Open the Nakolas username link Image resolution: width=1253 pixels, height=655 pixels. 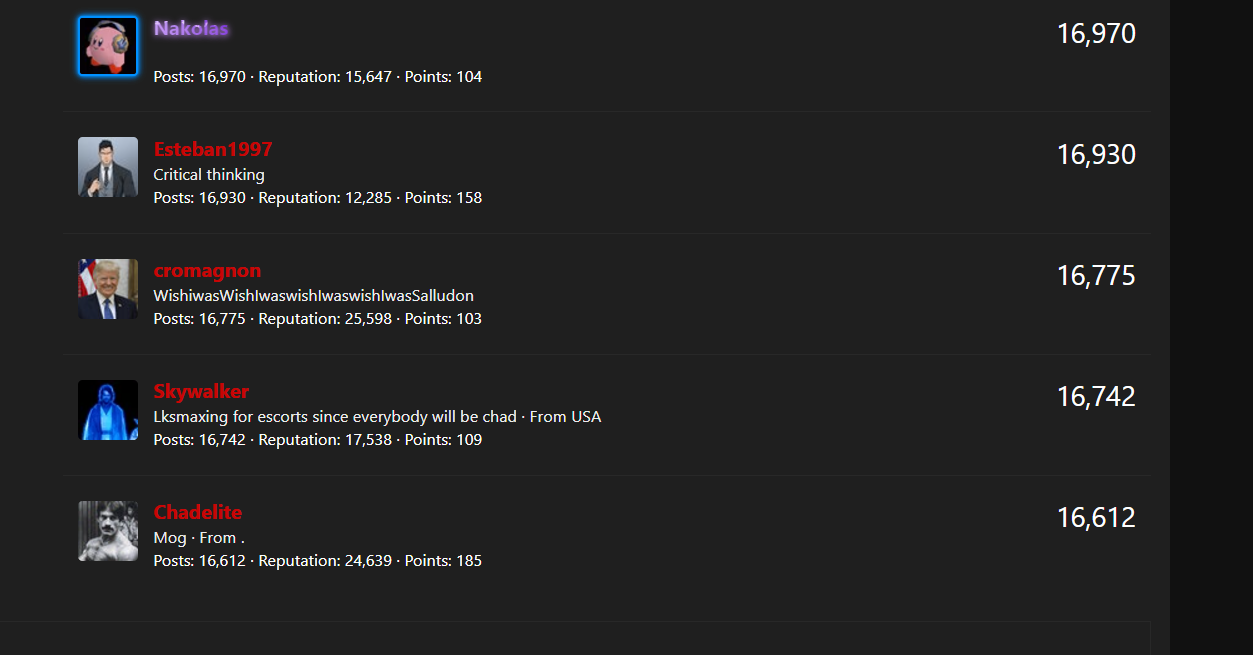pos(191,28)
